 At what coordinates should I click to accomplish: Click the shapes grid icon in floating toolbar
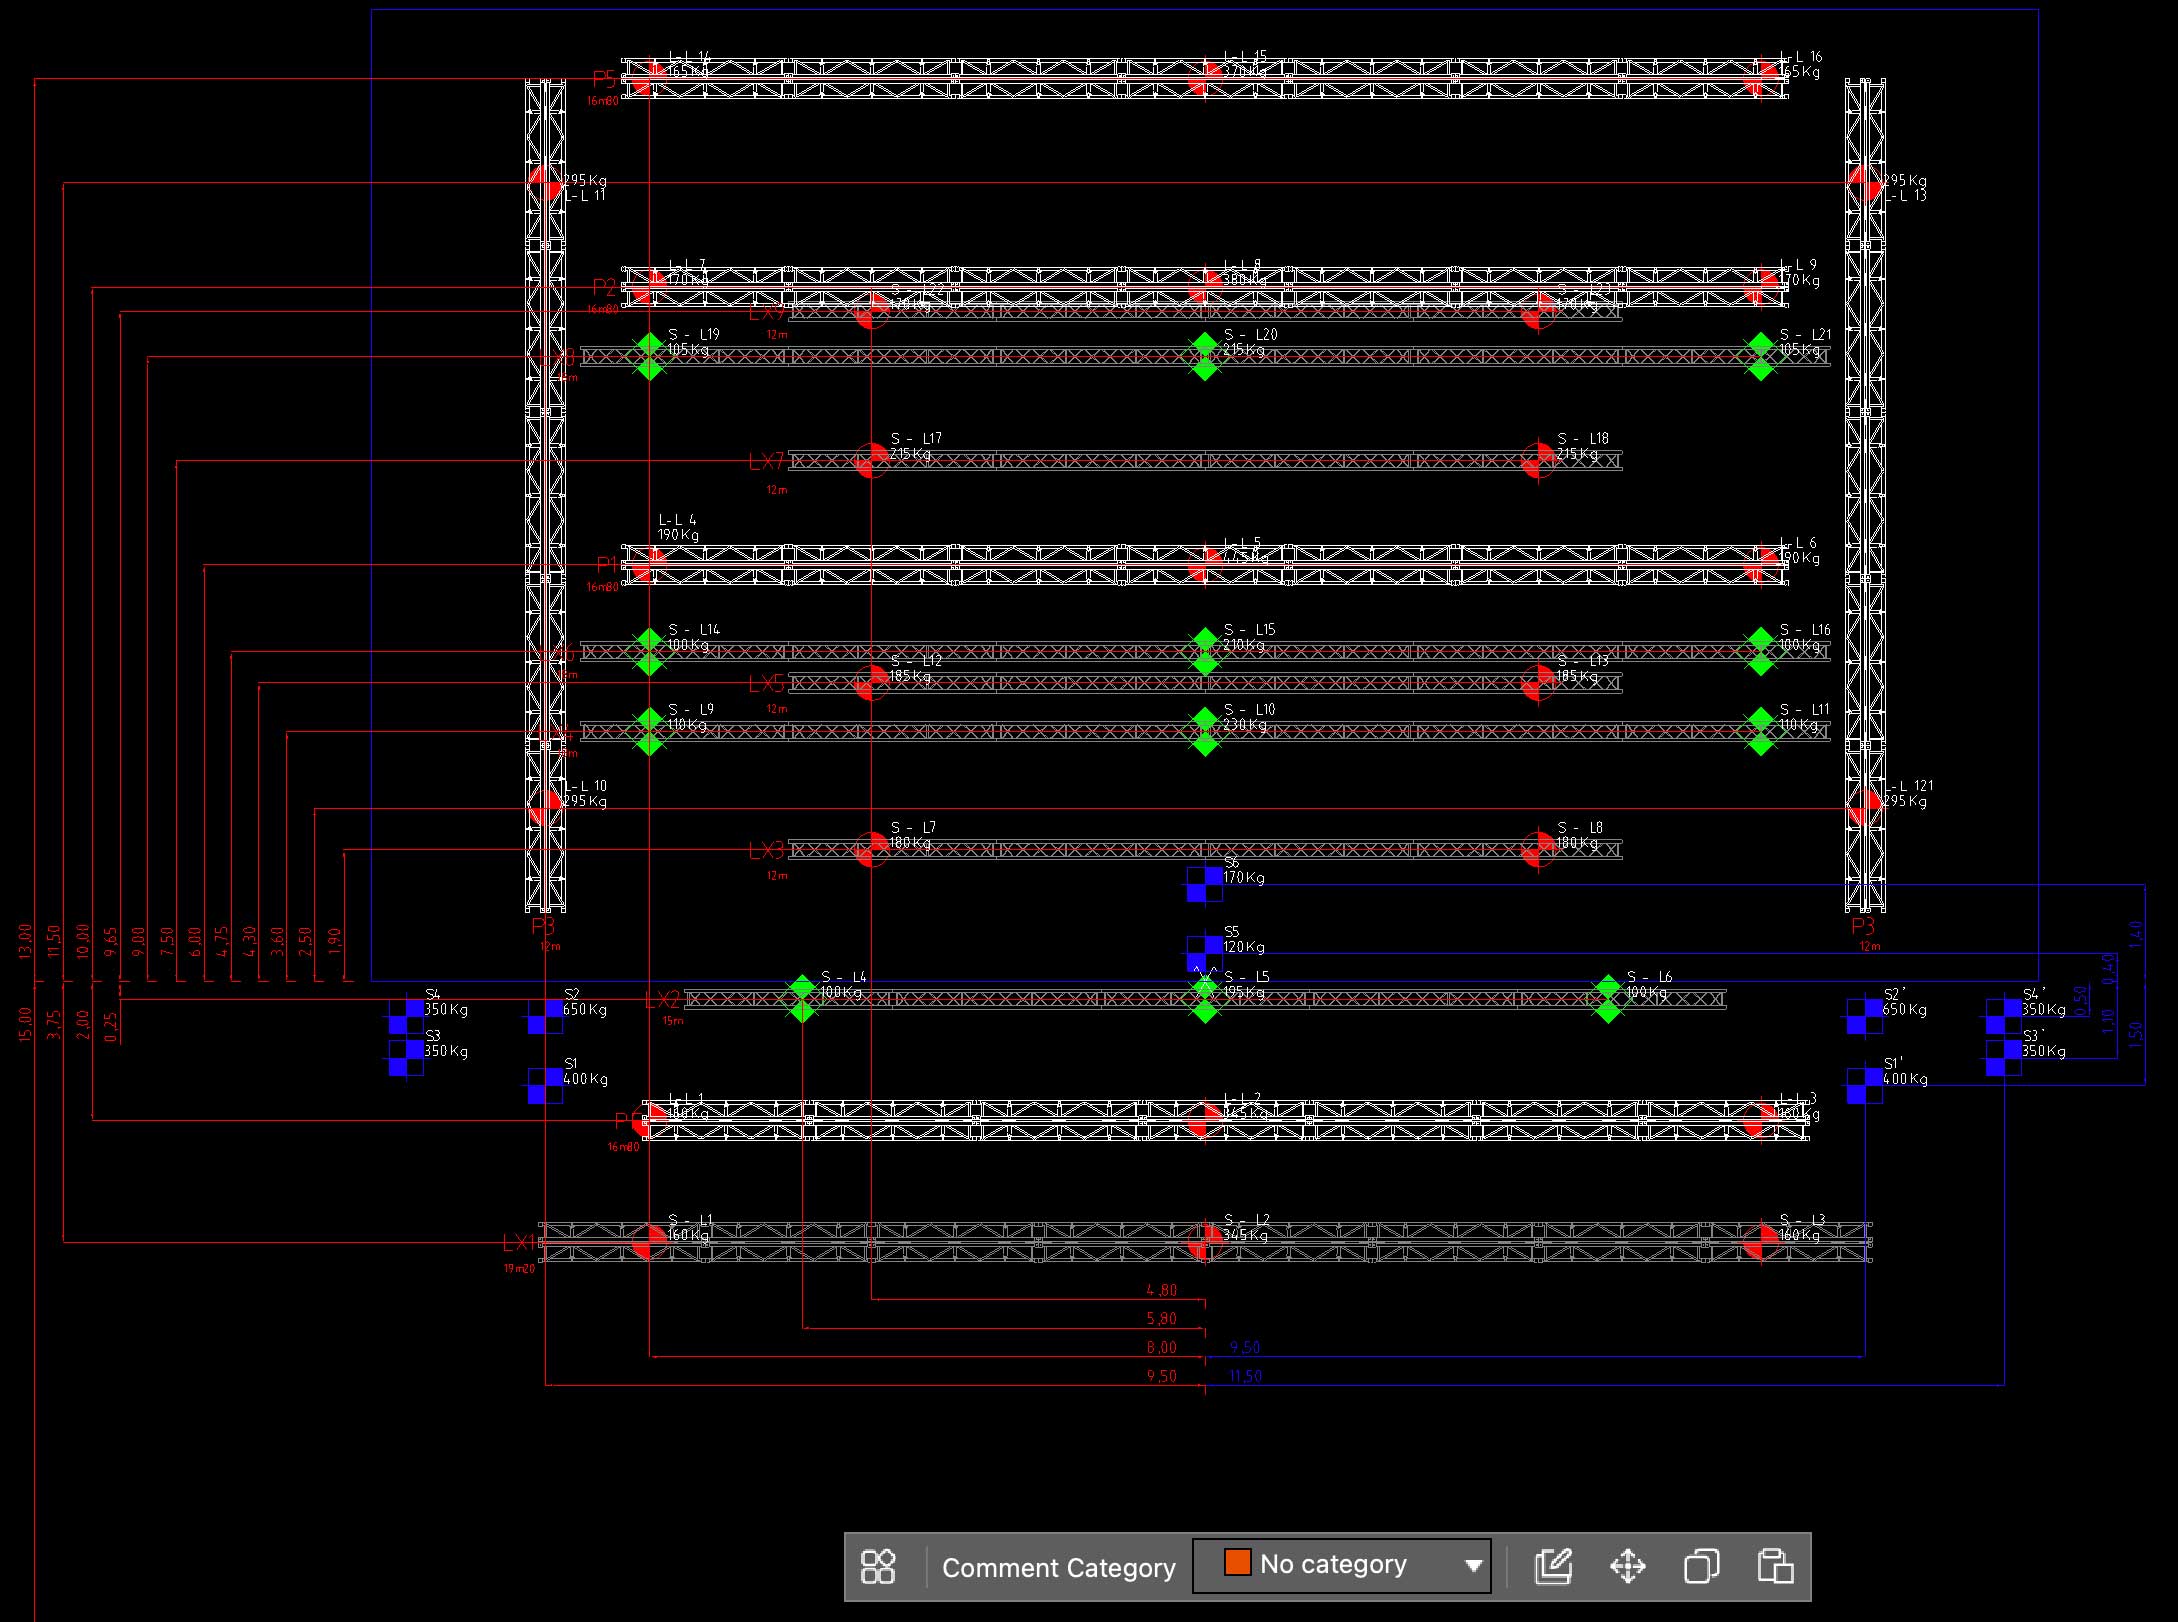tap(878, 1566)
